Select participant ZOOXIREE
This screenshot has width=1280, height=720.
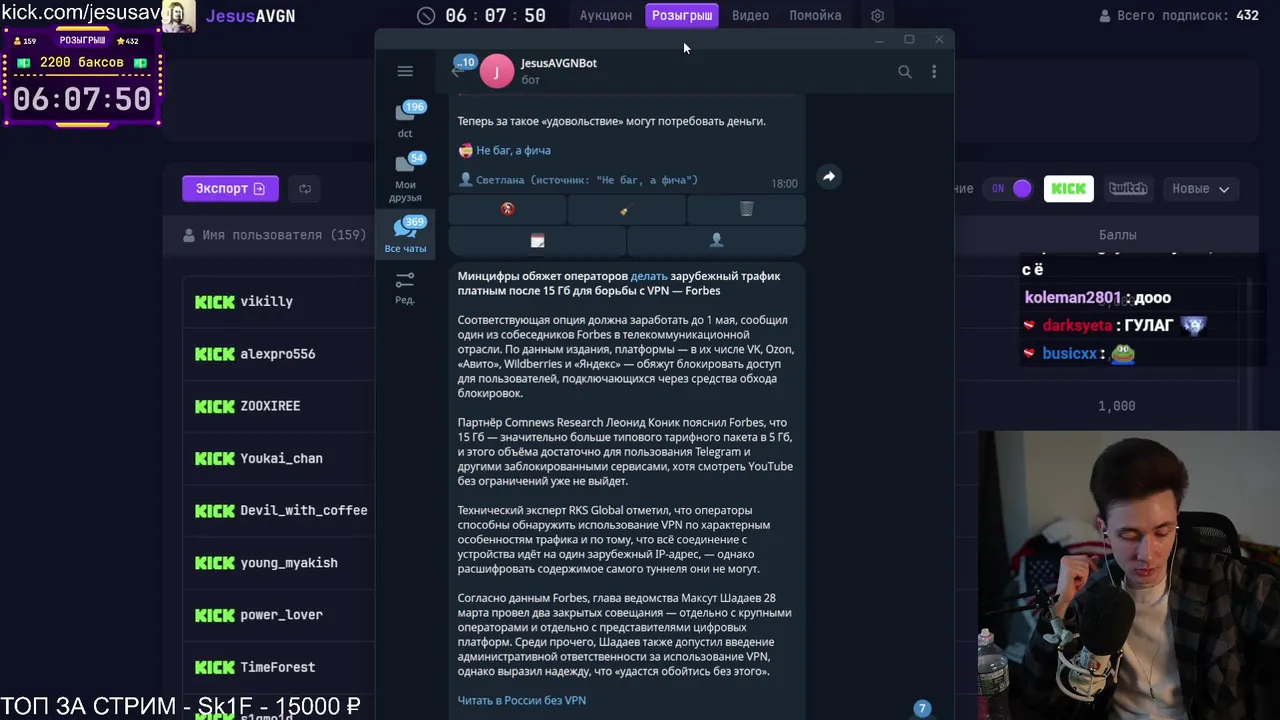pyautogui.click(x=270, y=406)
